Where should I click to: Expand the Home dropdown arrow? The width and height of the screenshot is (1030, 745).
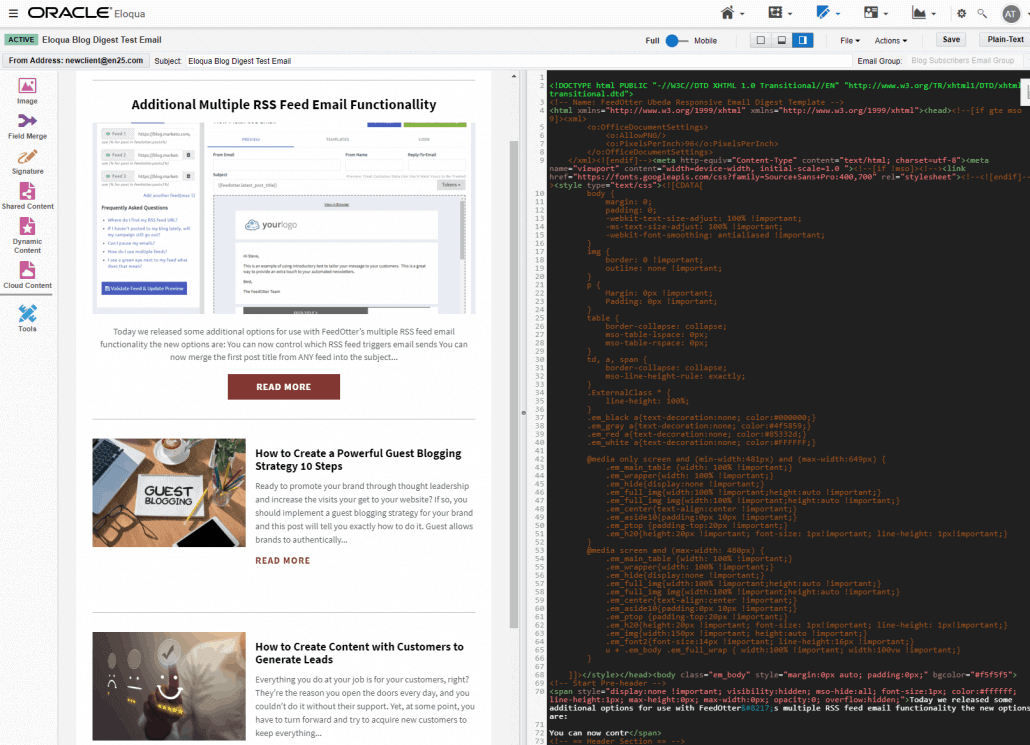click(742, 14)
